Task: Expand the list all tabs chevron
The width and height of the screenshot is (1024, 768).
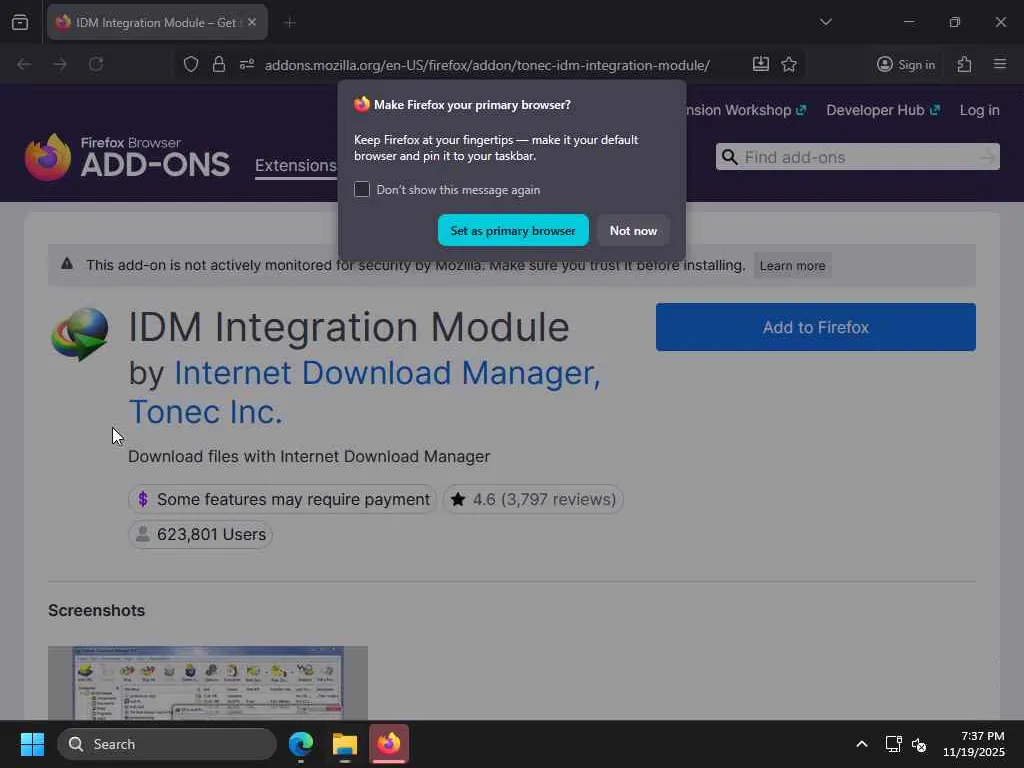Action: (826, 22)
